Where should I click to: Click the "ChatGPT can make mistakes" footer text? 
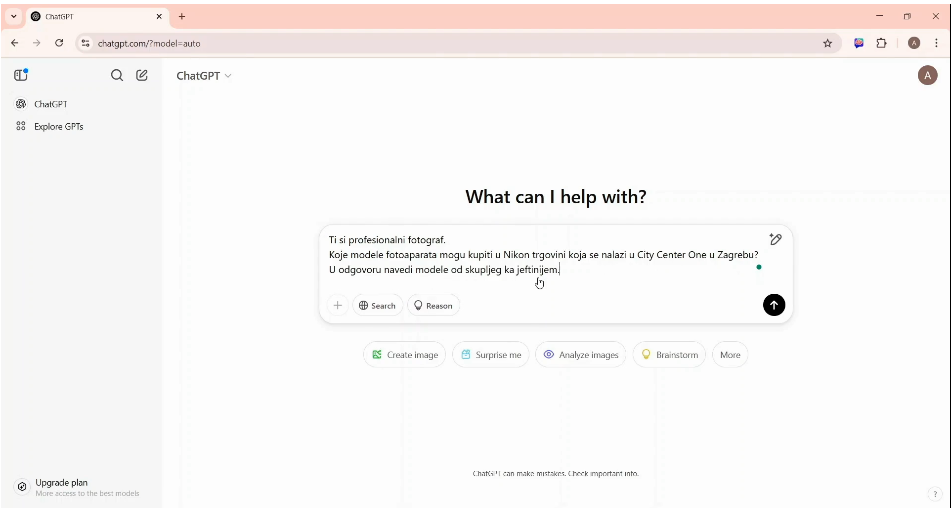556,473
